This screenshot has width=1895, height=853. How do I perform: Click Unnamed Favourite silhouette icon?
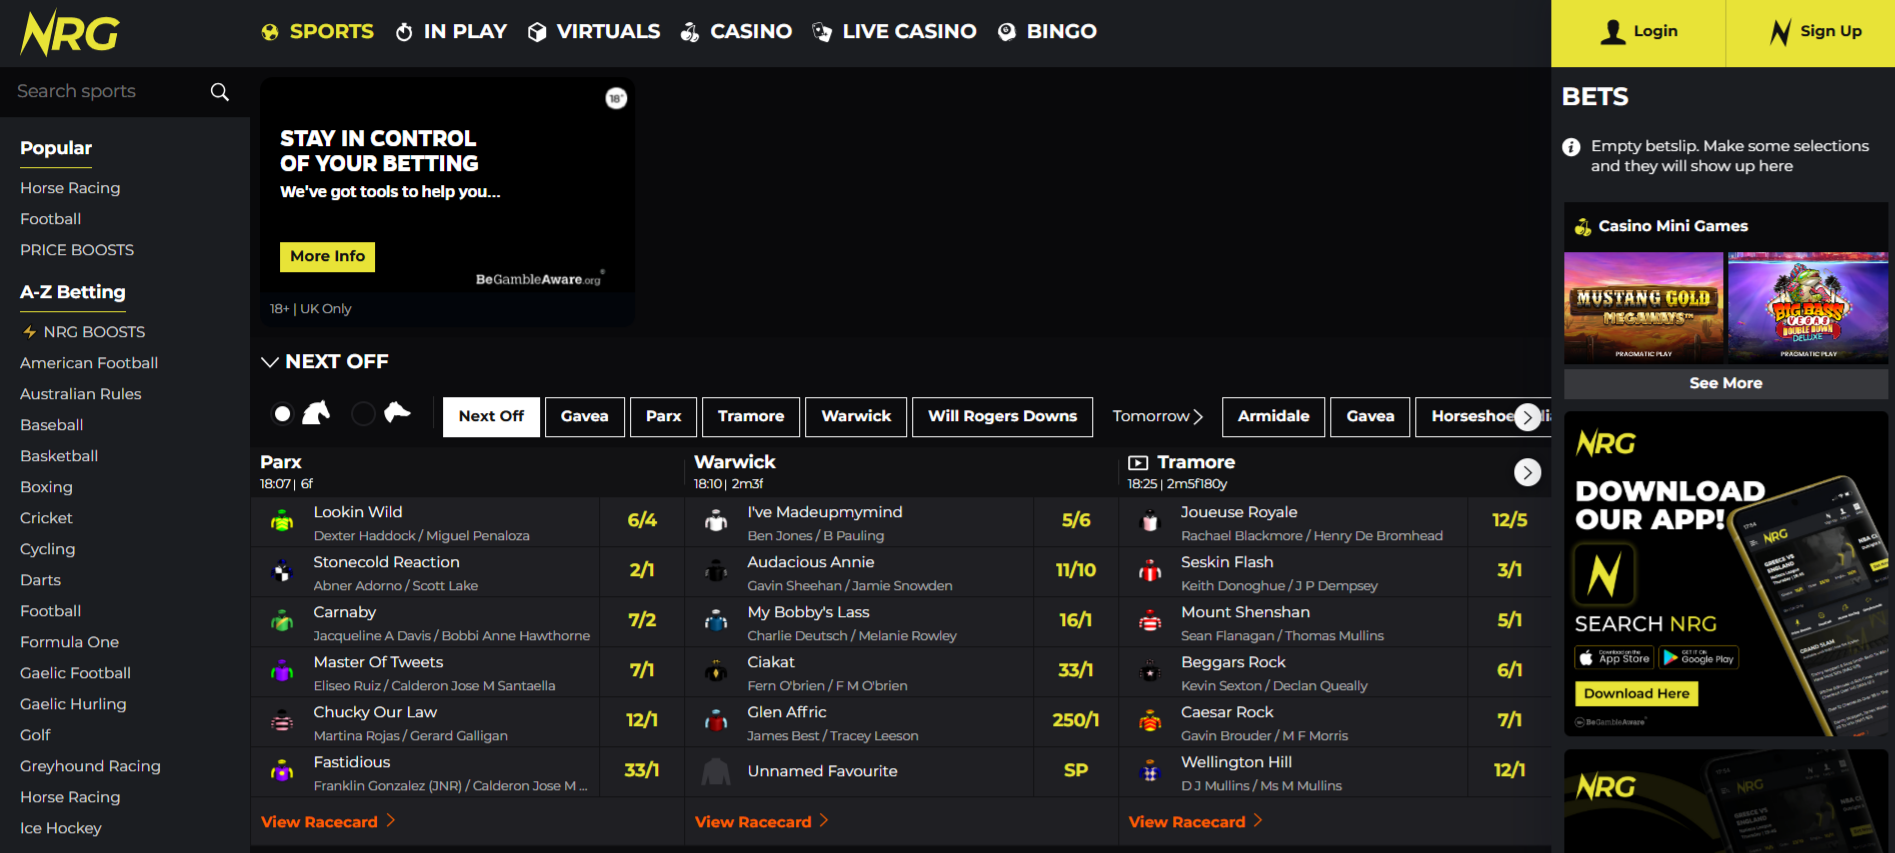[716, 771]
